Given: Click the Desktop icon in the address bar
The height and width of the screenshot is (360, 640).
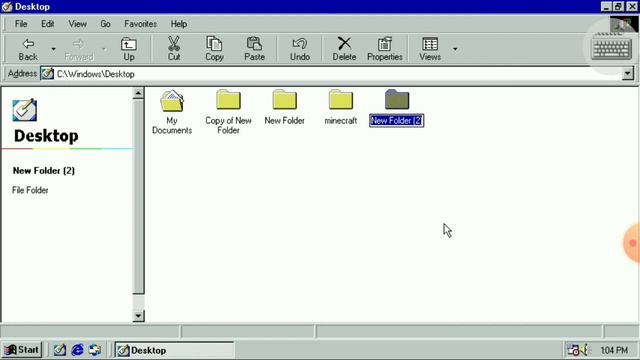Looking at the screenshot, I should [x=47, y=74].
